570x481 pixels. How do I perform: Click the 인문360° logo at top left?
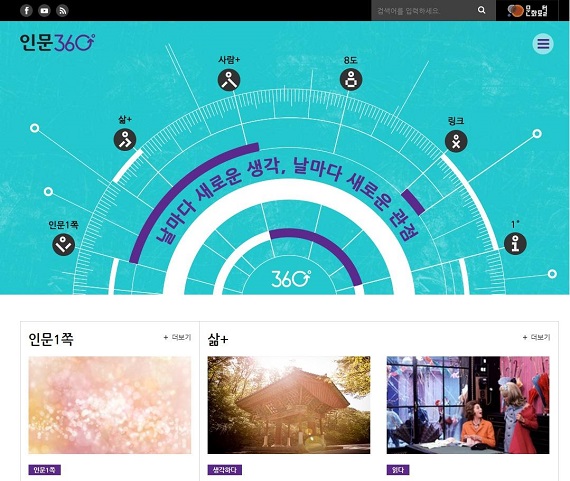(x=57, y=42)
